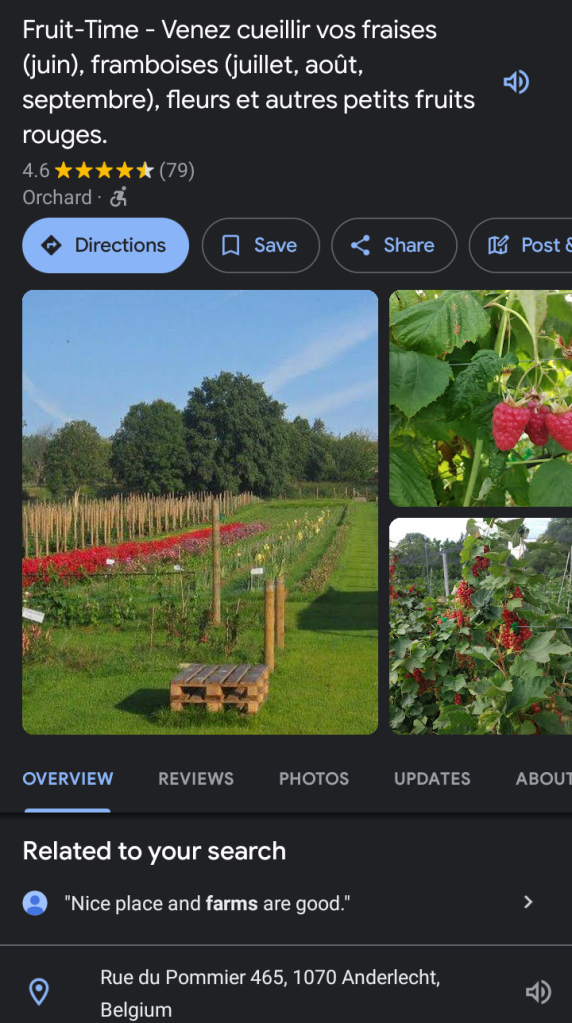Screen dimensions: 572x1023
Task: Switch to the Reviews tab
Action: click(196, 778)
